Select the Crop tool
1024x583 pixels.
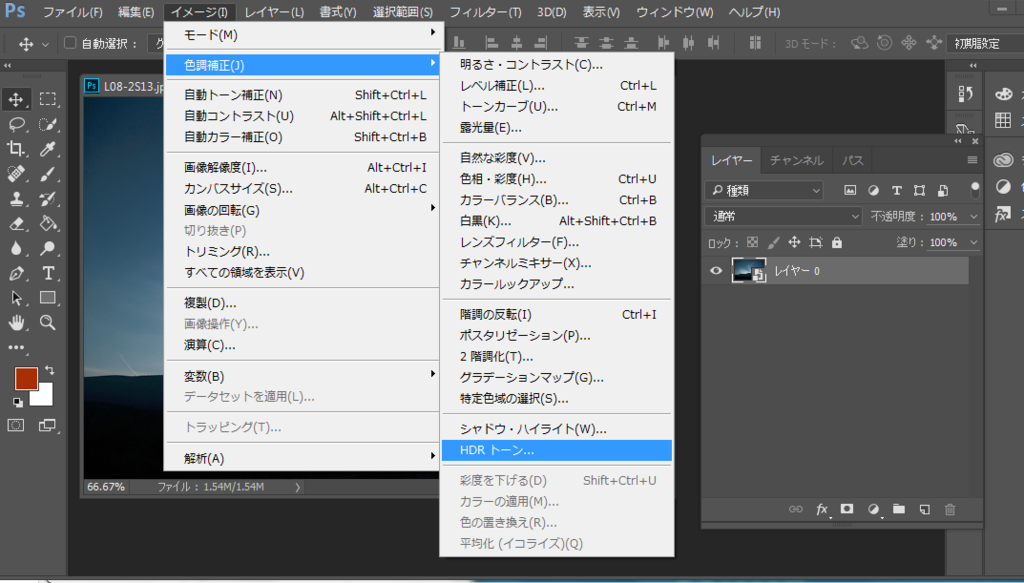[16, 149]
